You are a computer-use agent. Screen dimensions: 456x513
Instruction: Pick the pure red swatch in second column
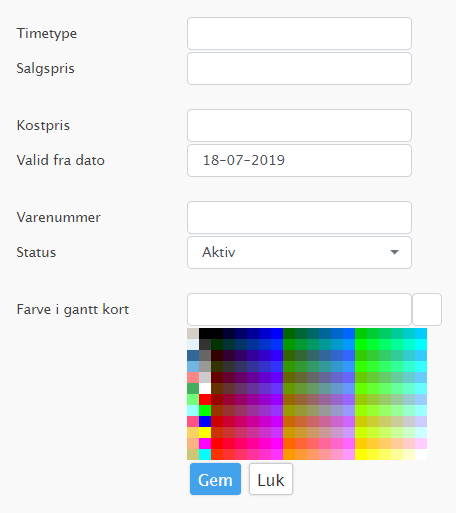point(205,400)
